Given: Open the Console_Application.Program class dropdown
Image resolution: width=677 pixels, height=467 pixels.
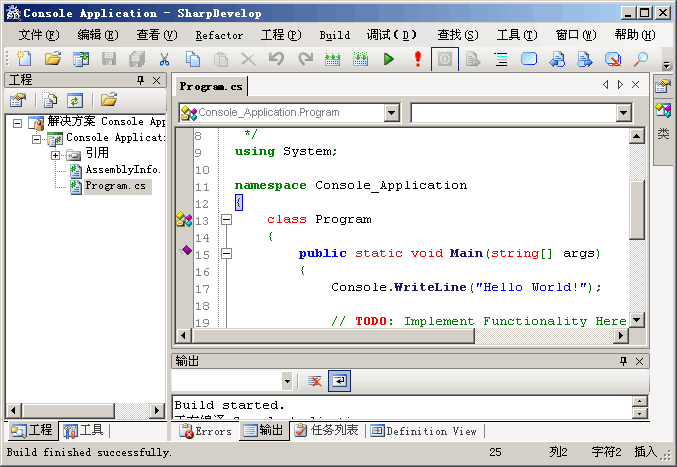Looking at the screenshot, I should tap(391, 113).
